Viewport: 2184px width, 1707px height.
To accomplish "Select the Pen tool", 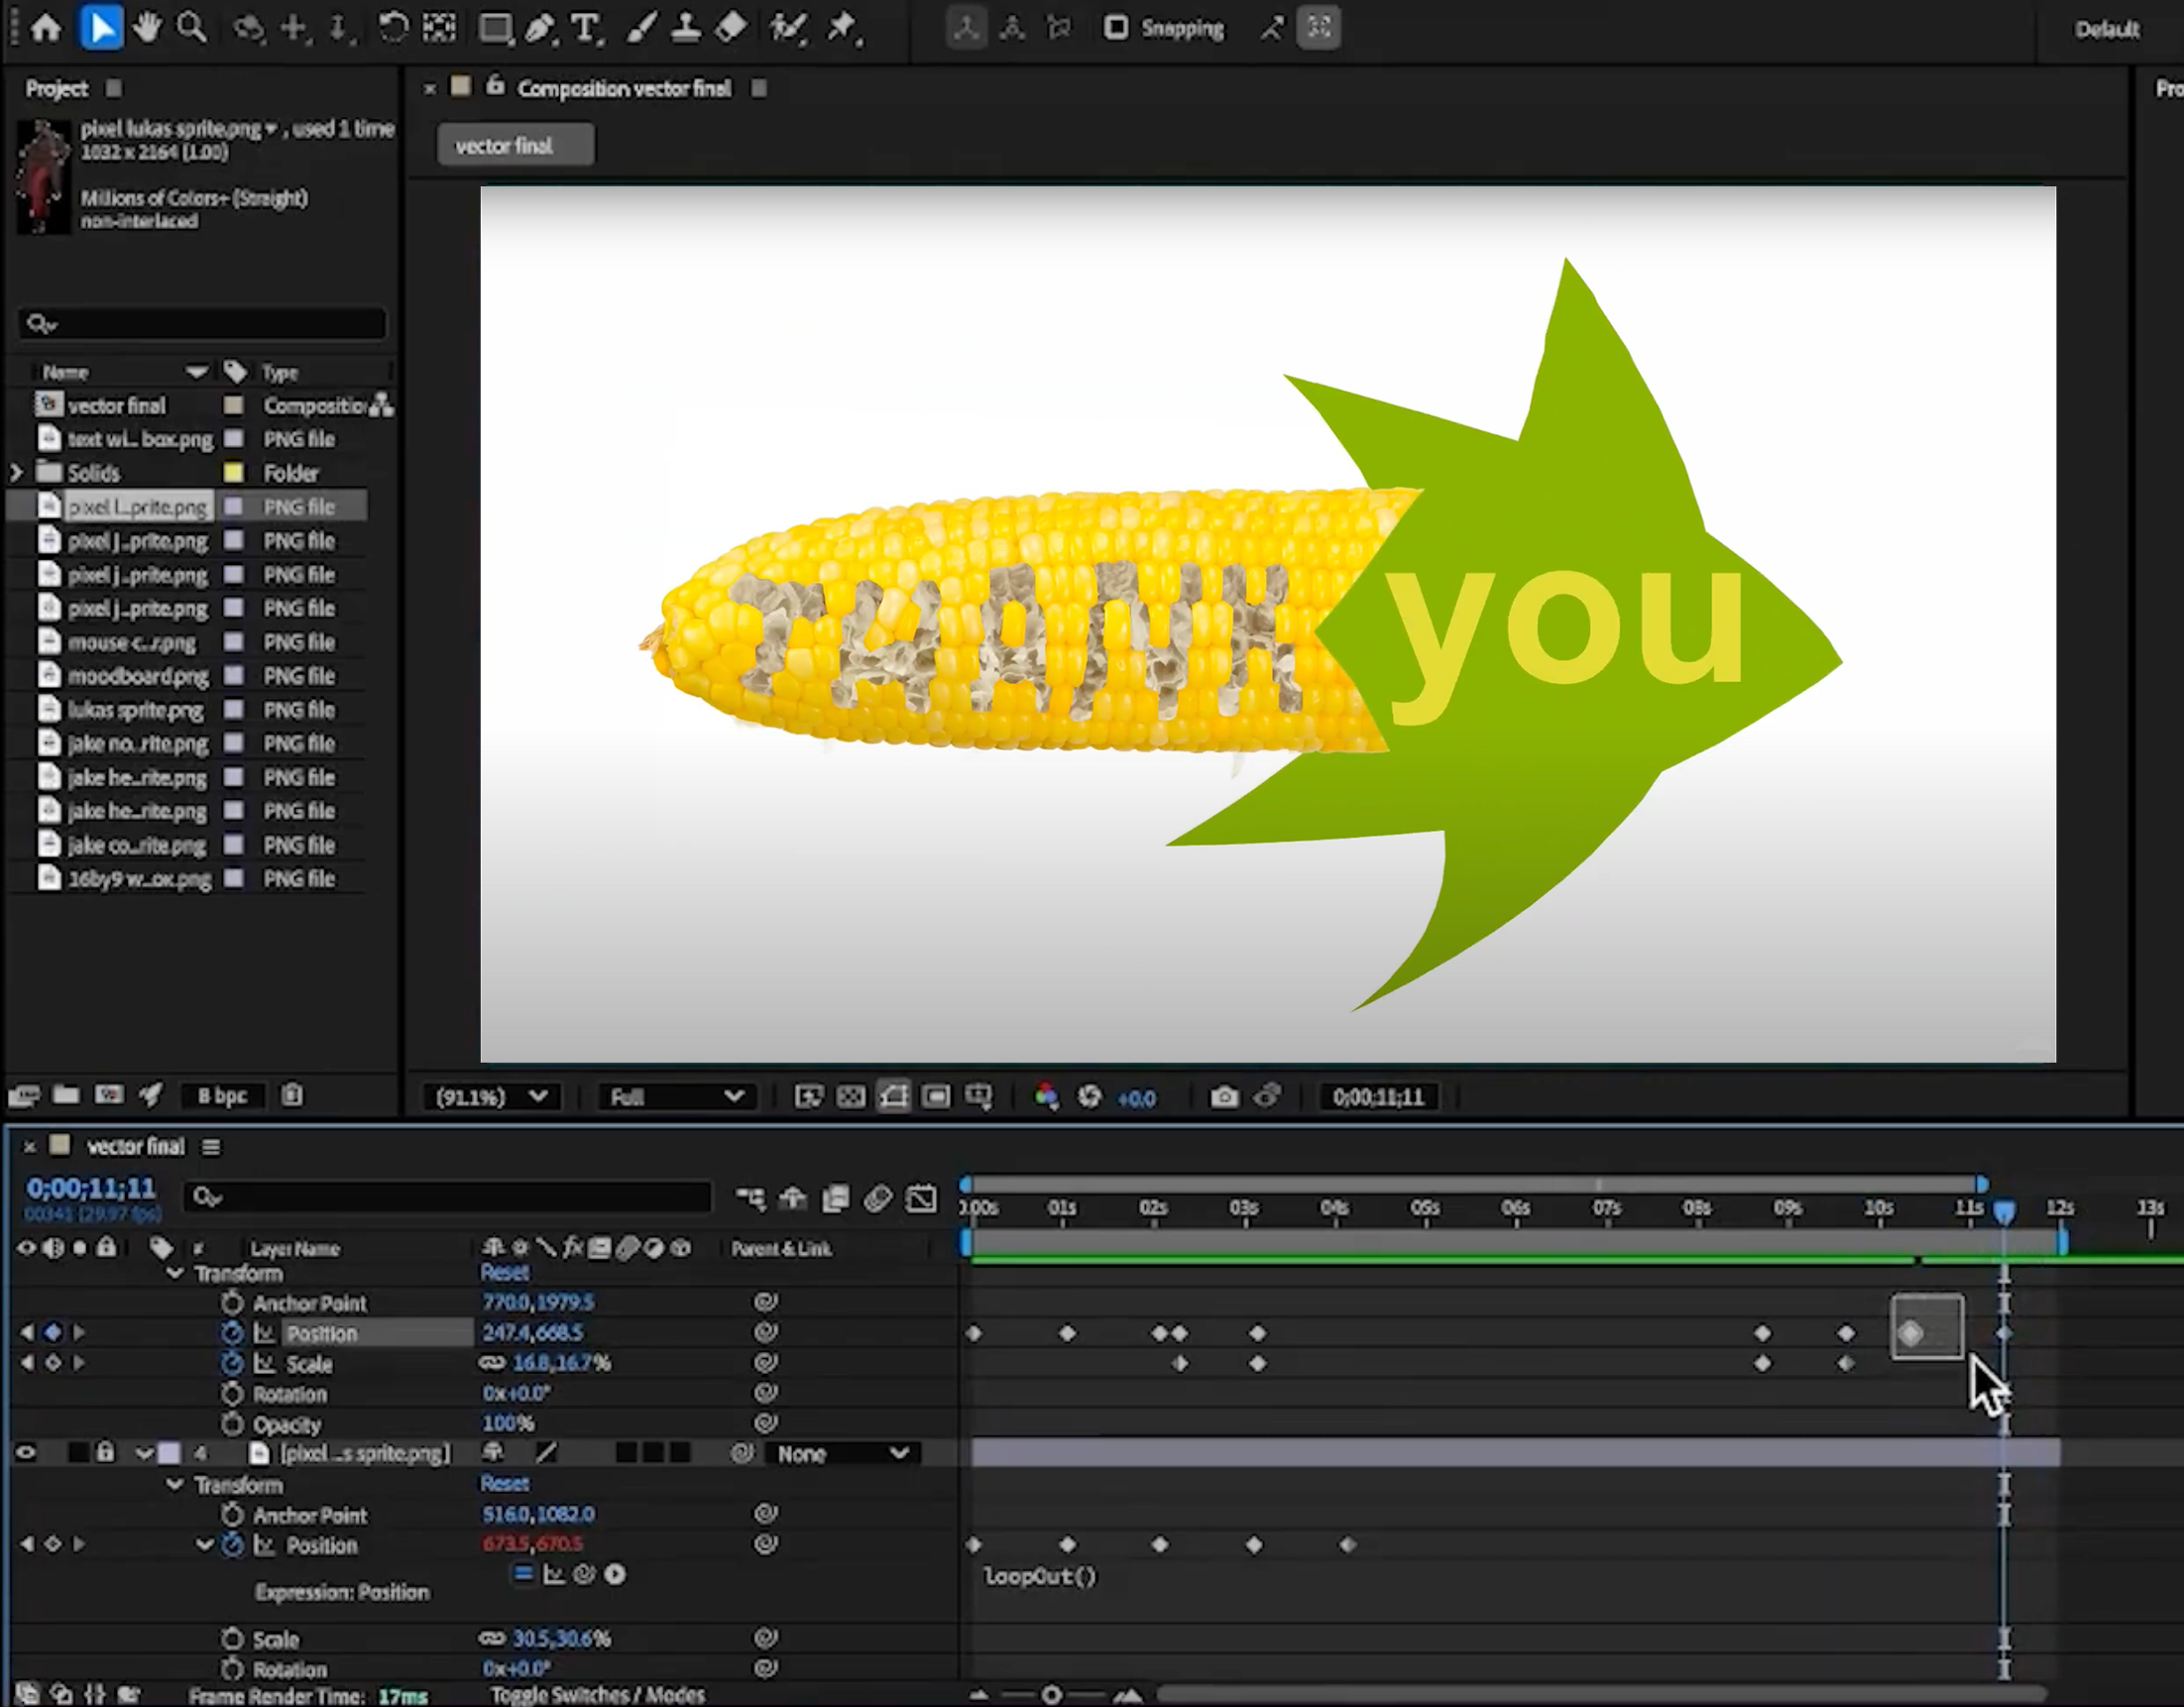I will point(540,28).
